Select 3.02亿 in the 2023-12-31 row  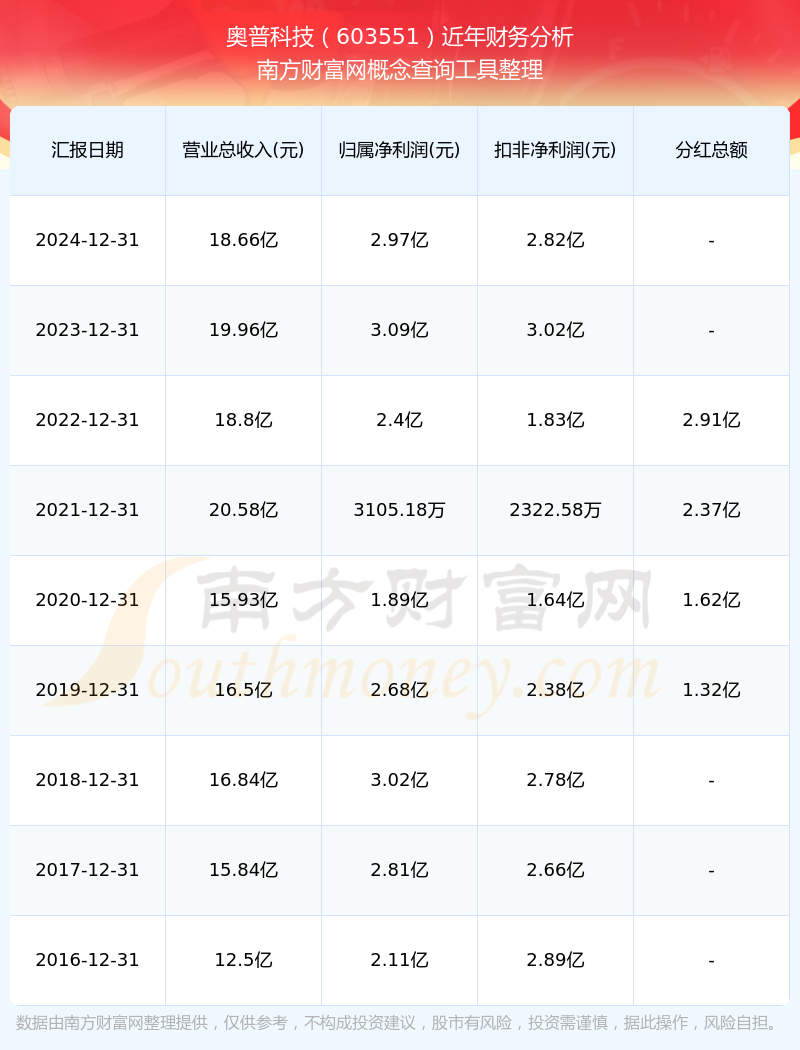[555, 330]
